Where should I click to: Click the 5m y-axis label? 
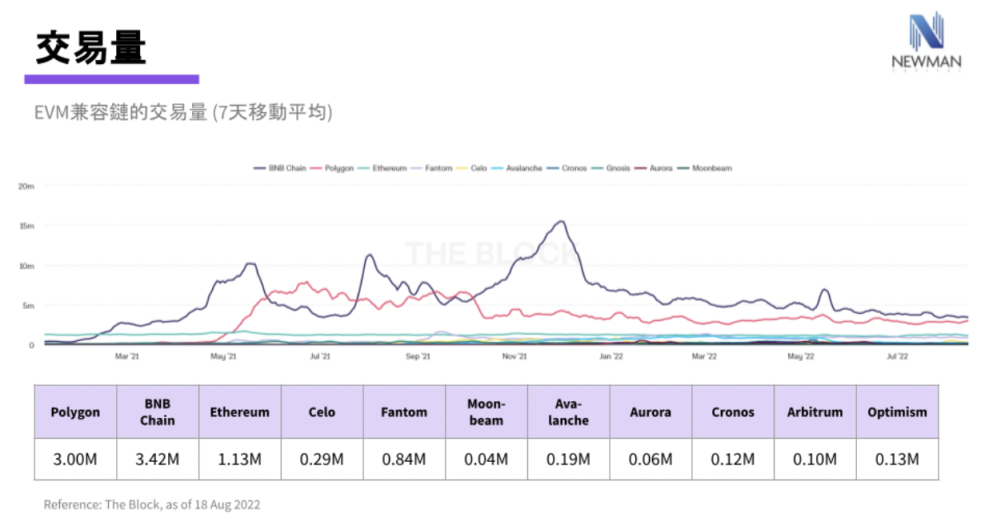point(29,305)
